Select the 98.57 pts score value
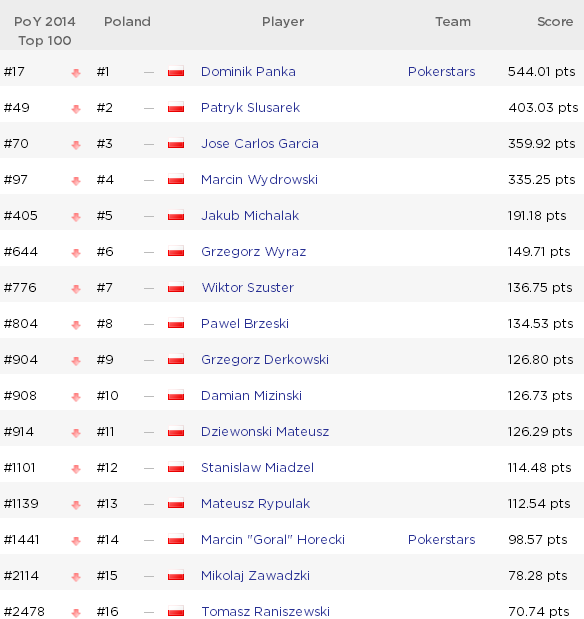The height and width of the screenshot is (619, 584). pyautogui.click(x=537, y=540)
